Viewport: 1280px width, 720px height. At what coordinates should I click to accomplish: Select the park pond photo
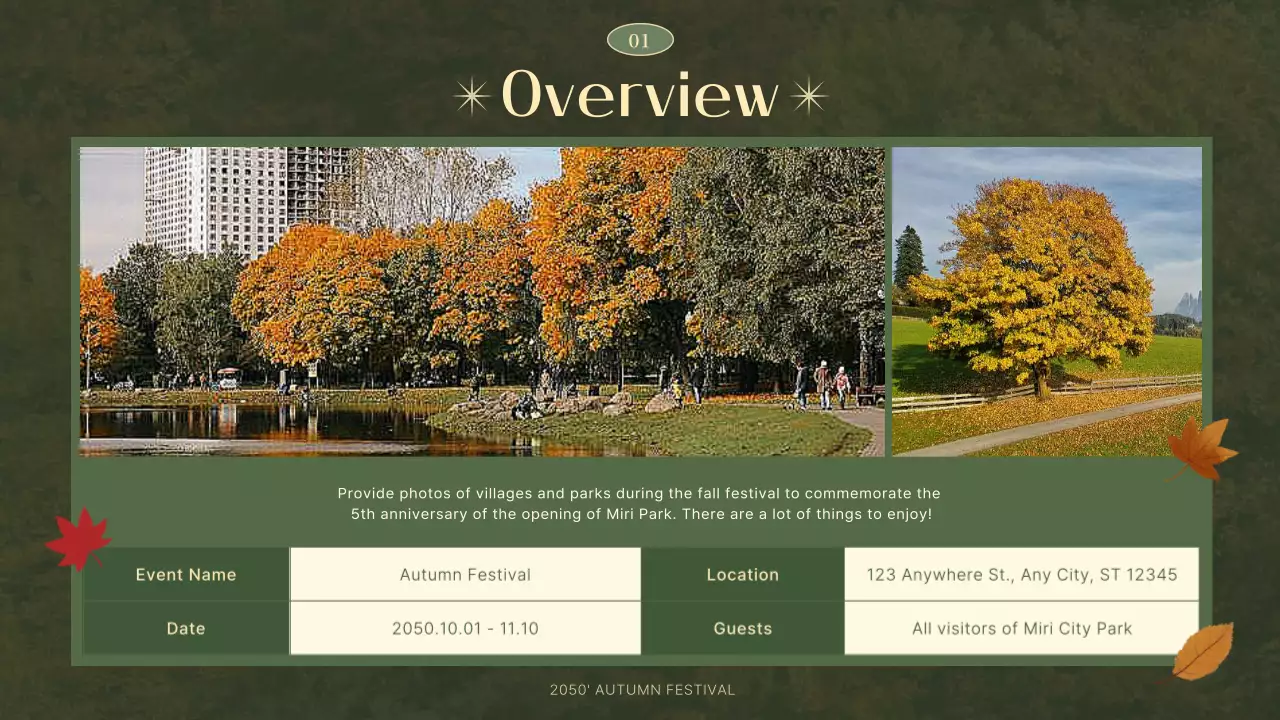482,301
